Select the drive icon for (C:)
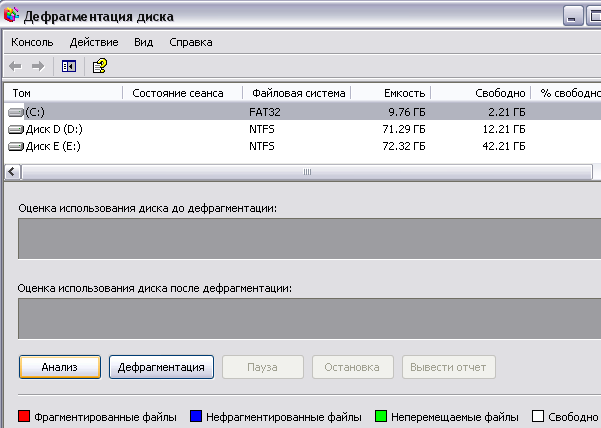 [16, 112]
